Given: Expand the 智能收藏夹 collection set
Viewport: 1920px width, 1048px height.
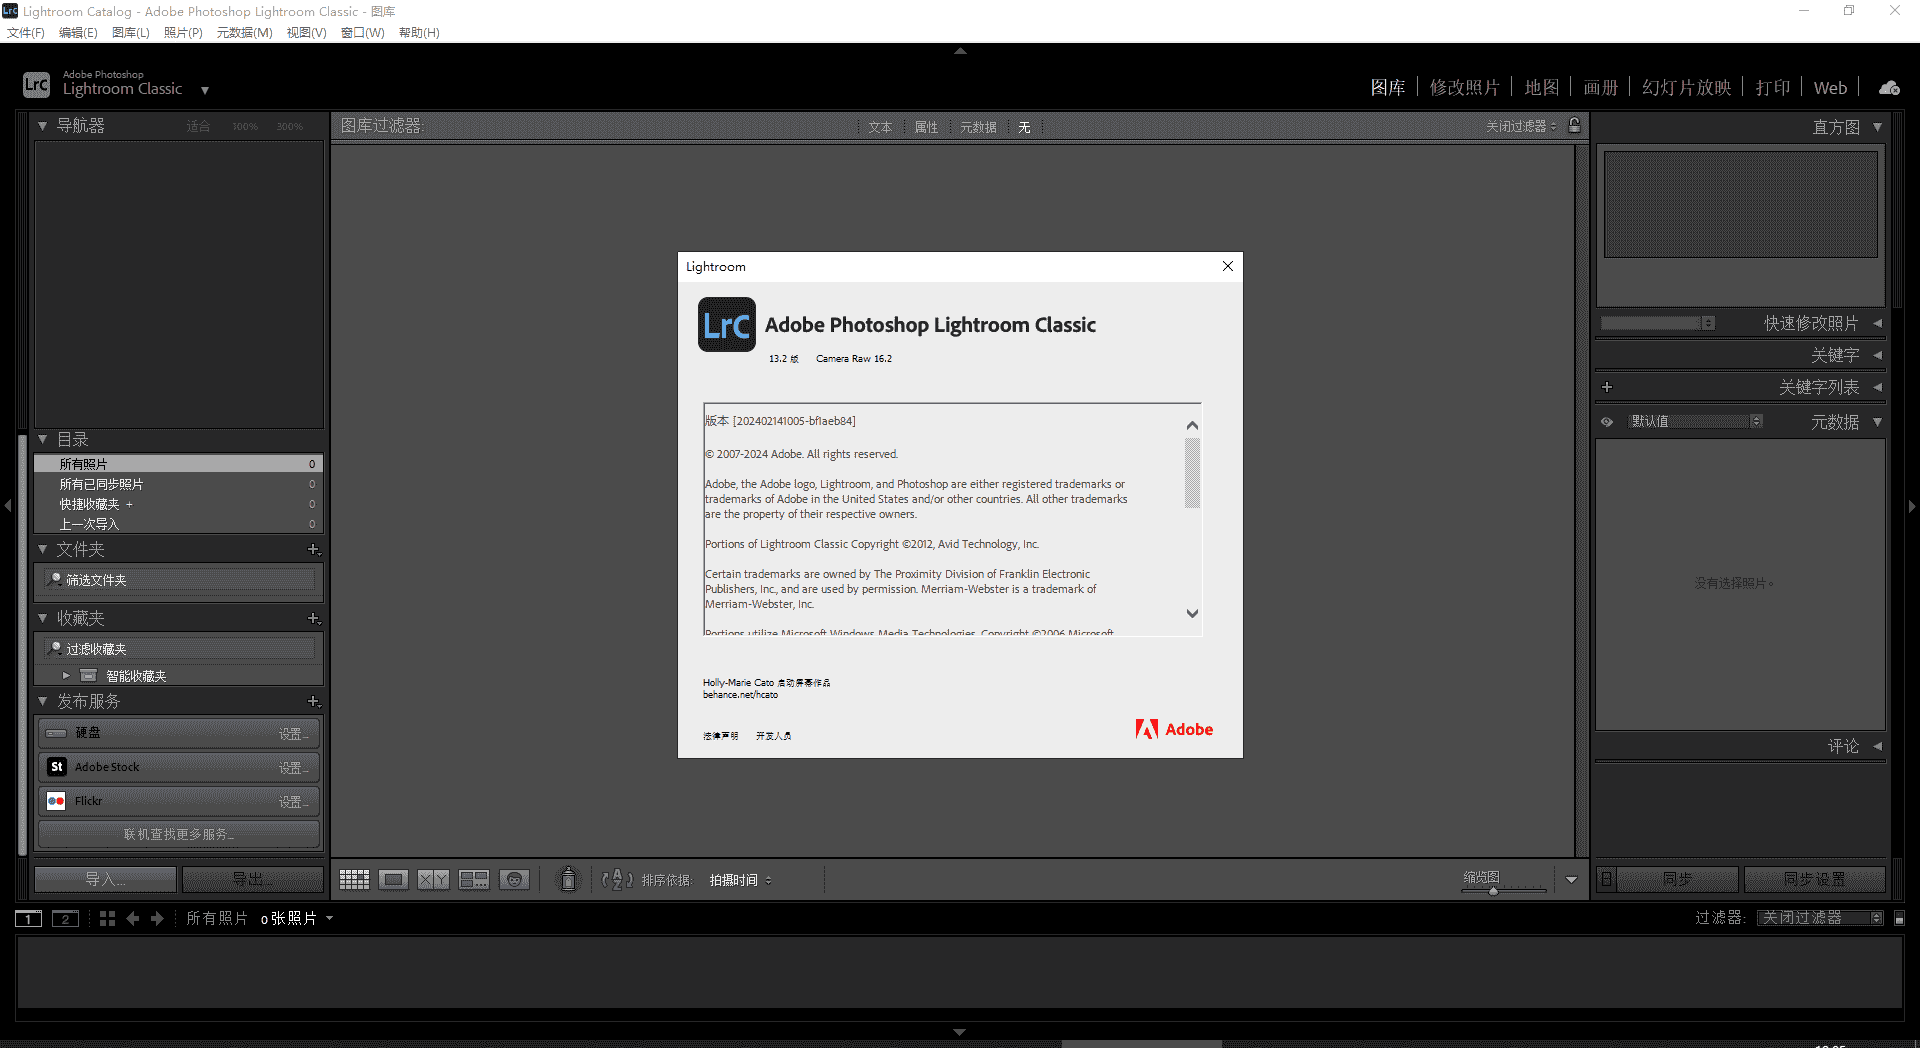Looking at the screenshot, I should 66,674.
